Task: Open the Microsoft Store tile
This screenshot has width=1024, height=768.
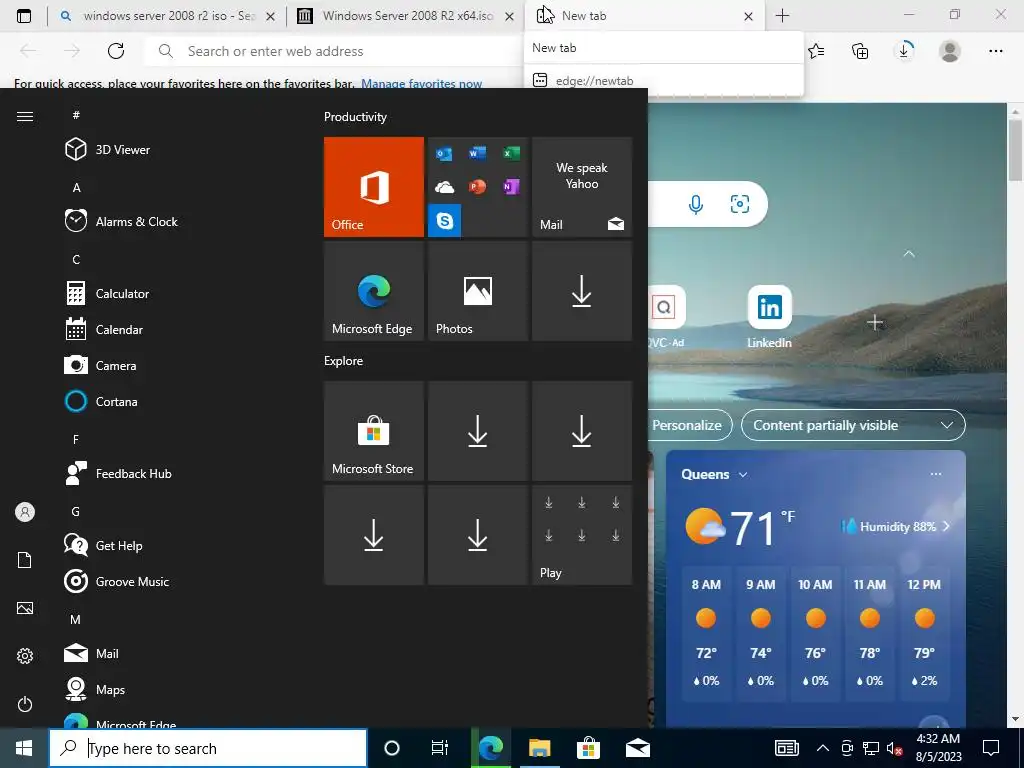Action: [x=374, y=431]
